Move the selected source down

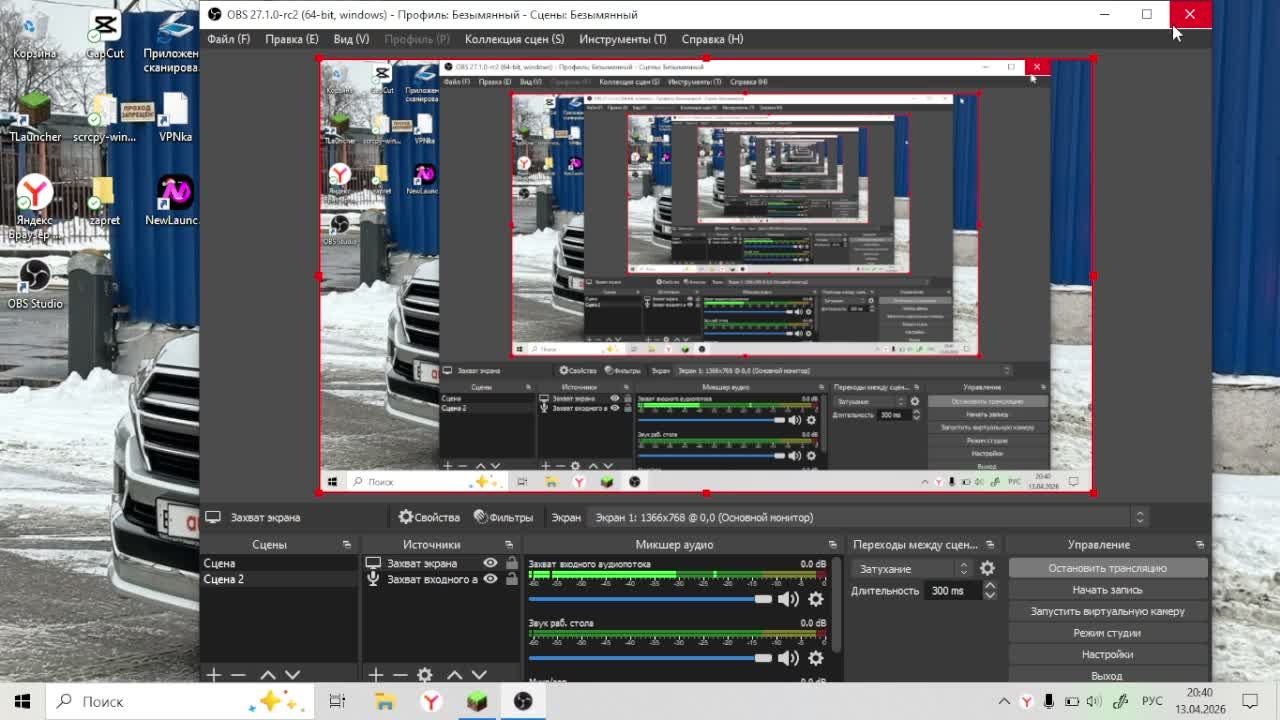click(479, 675)
